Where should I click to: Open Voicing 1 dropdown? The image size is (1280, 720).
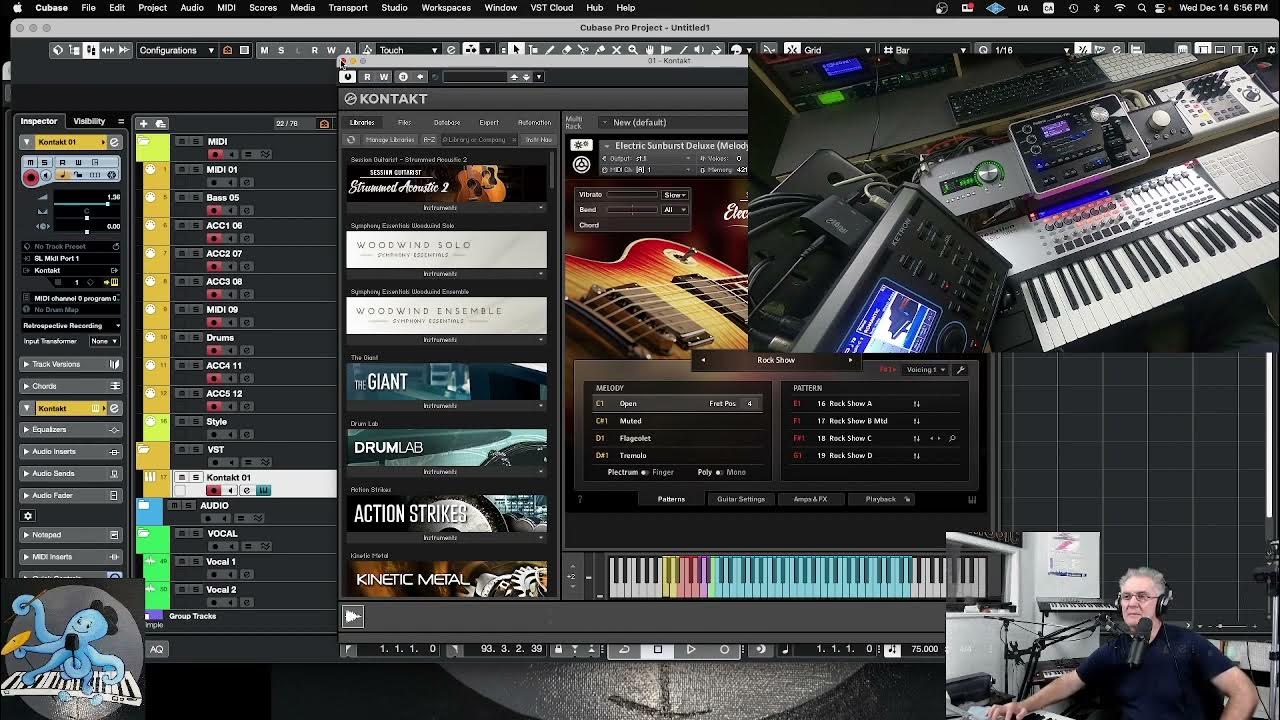[x=924, y=370]
